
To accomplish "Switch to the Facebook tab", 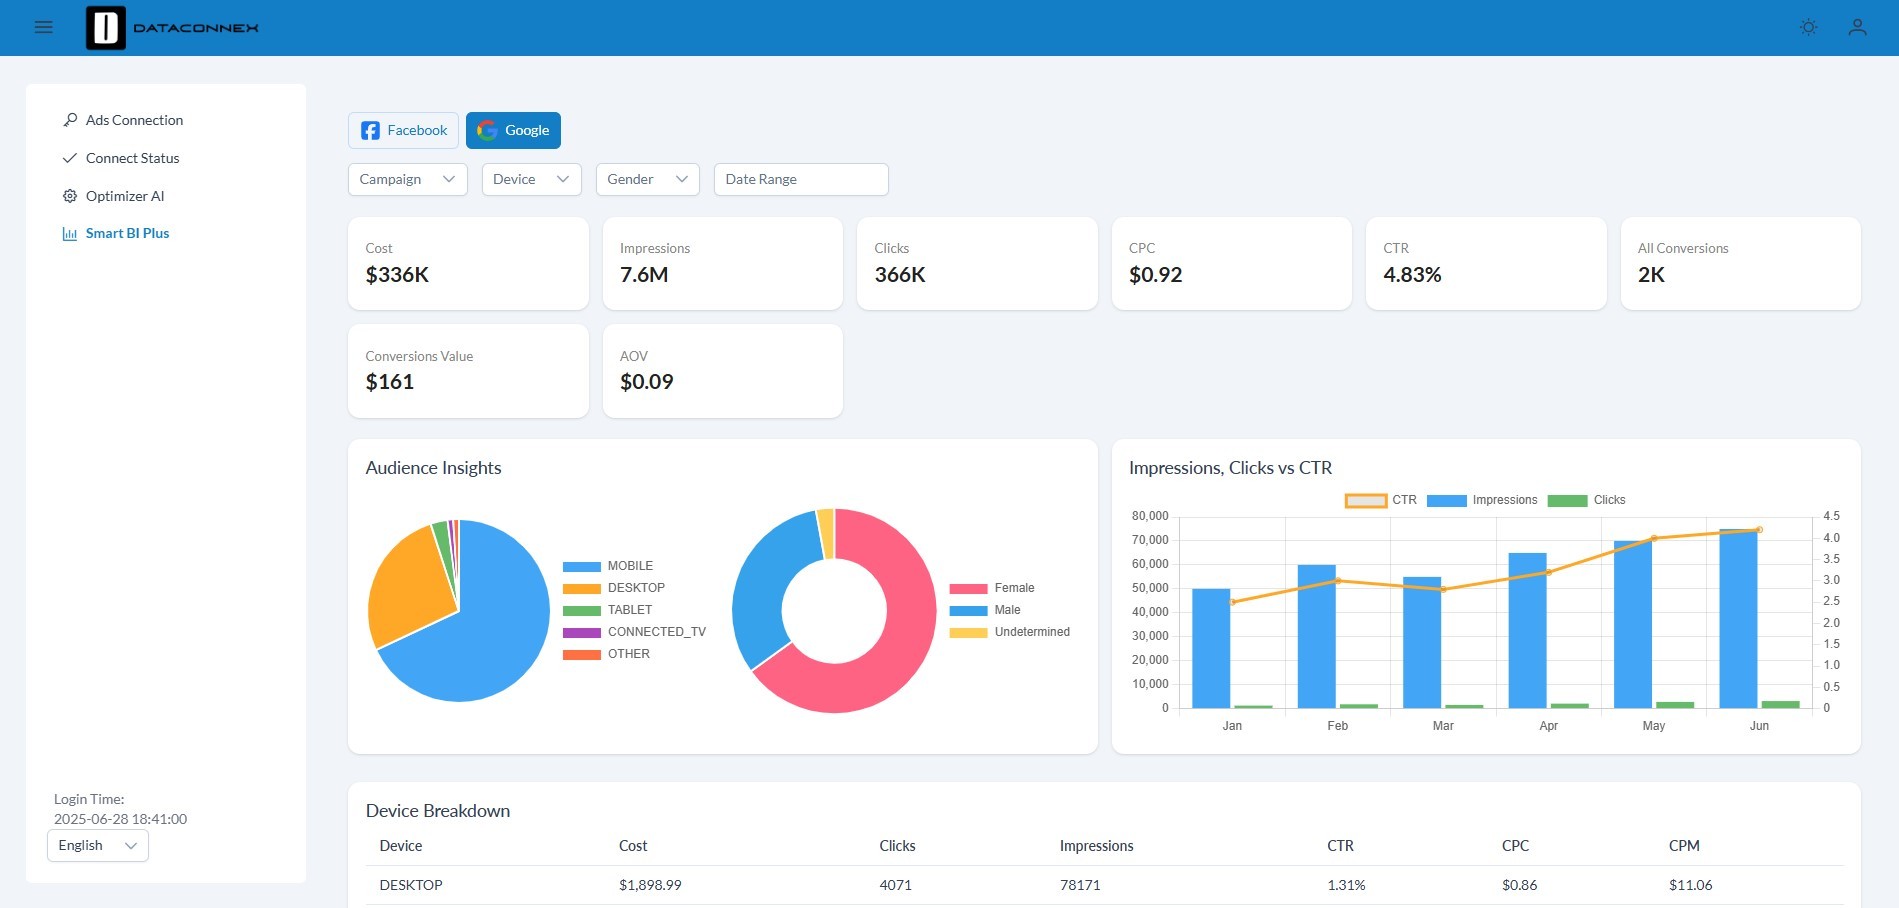I will (403, 131).
